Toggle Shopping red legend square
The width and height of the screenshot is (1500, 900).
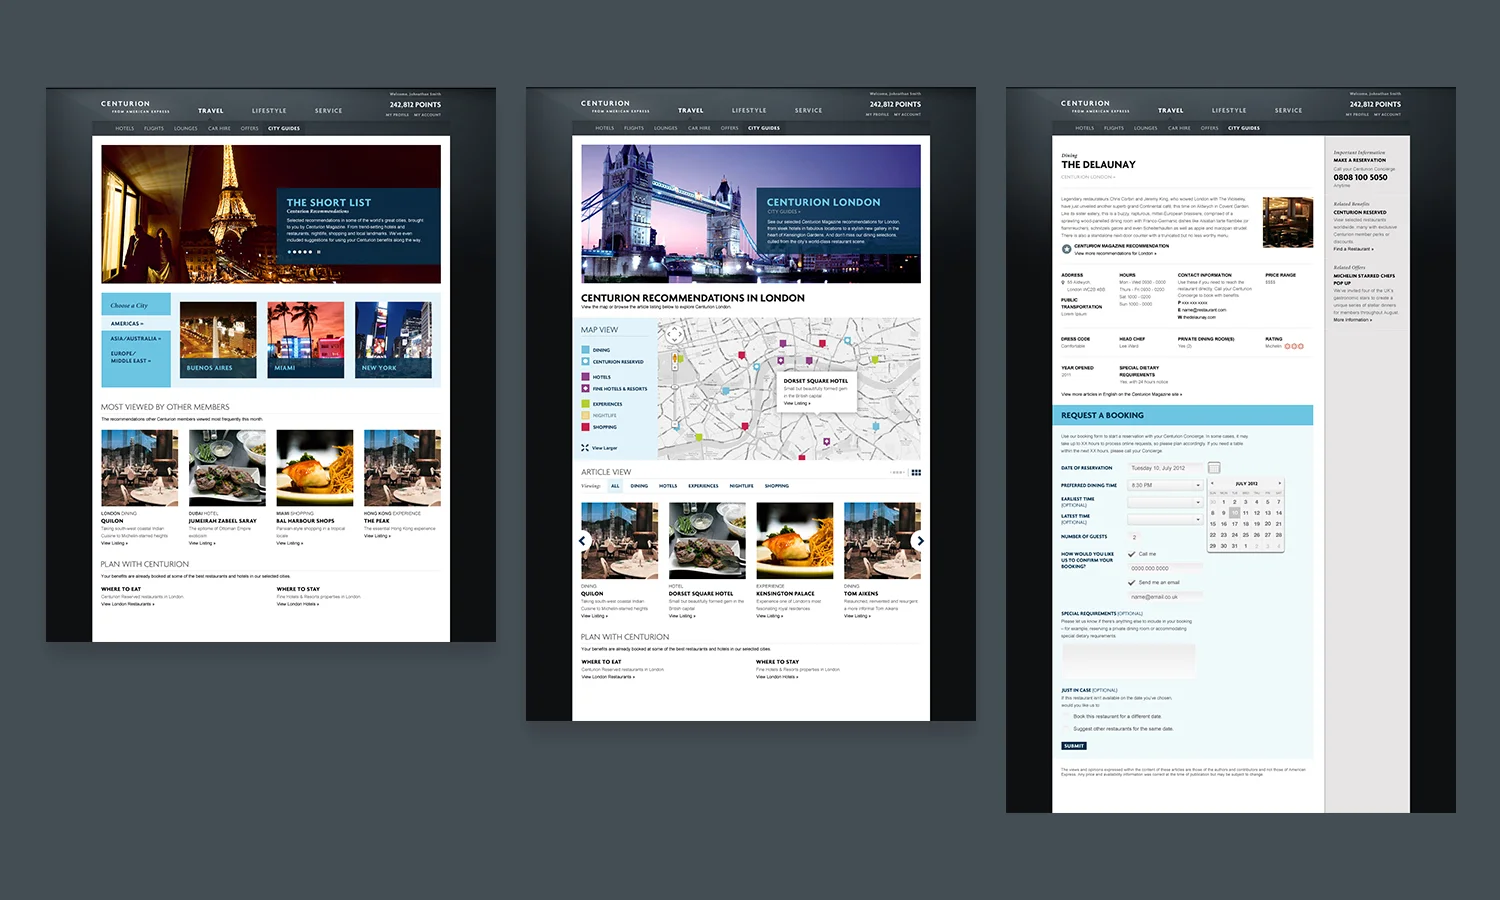(x=585, y=427)
